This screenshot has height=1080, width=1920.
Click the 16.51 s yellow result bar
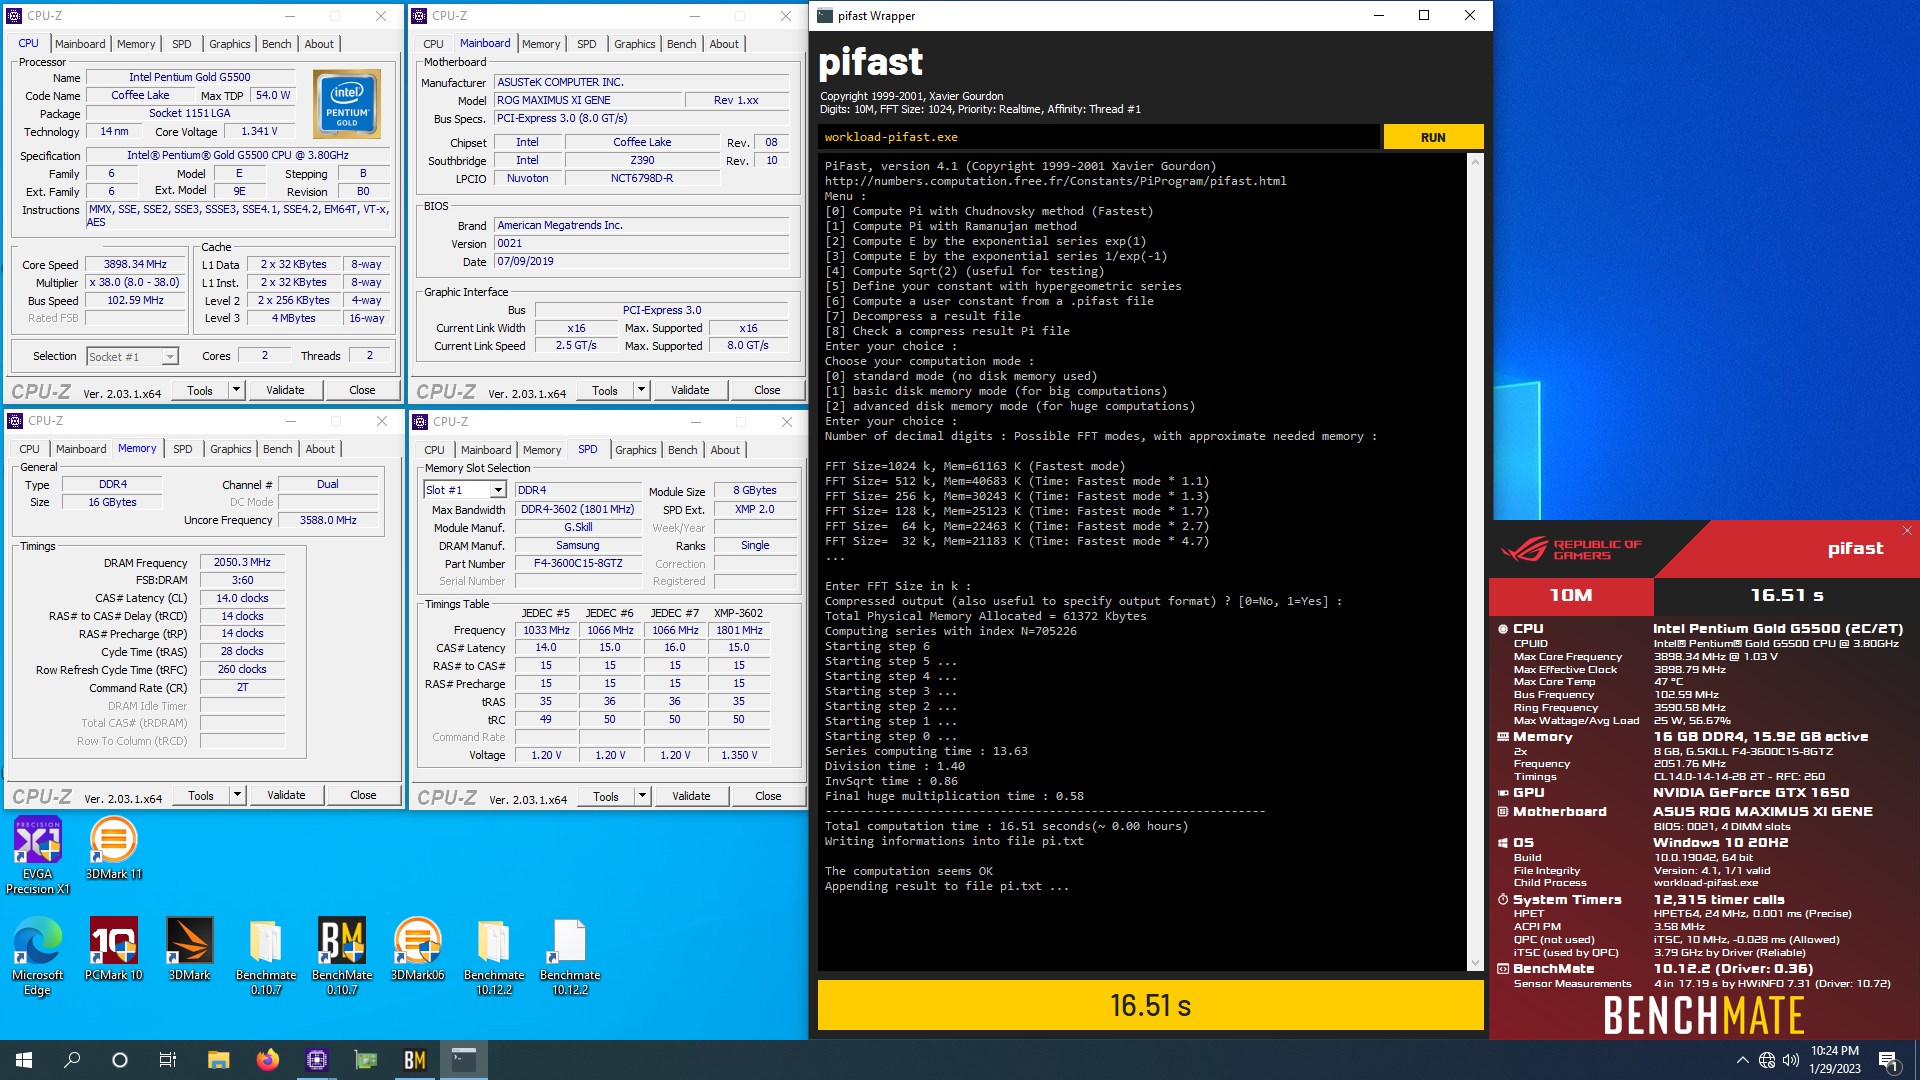[x=1150, y=1005]
